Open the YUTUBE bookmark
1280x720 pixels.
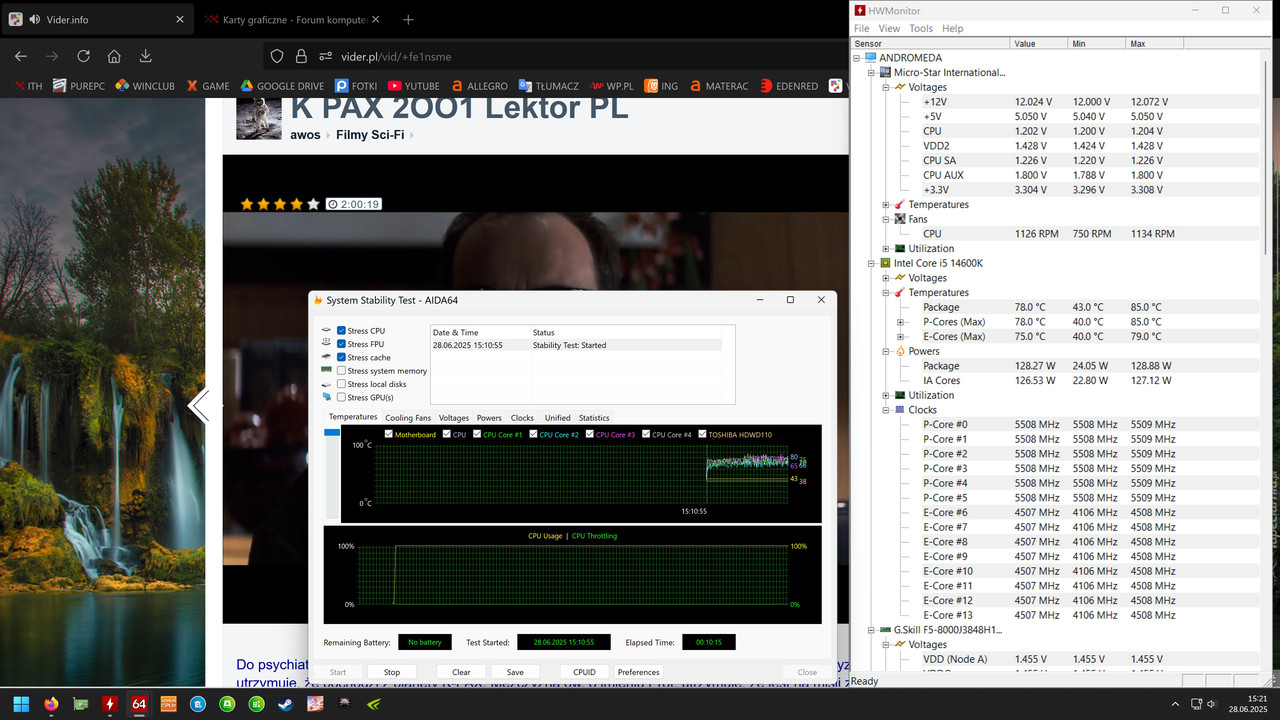click(413, 86)
